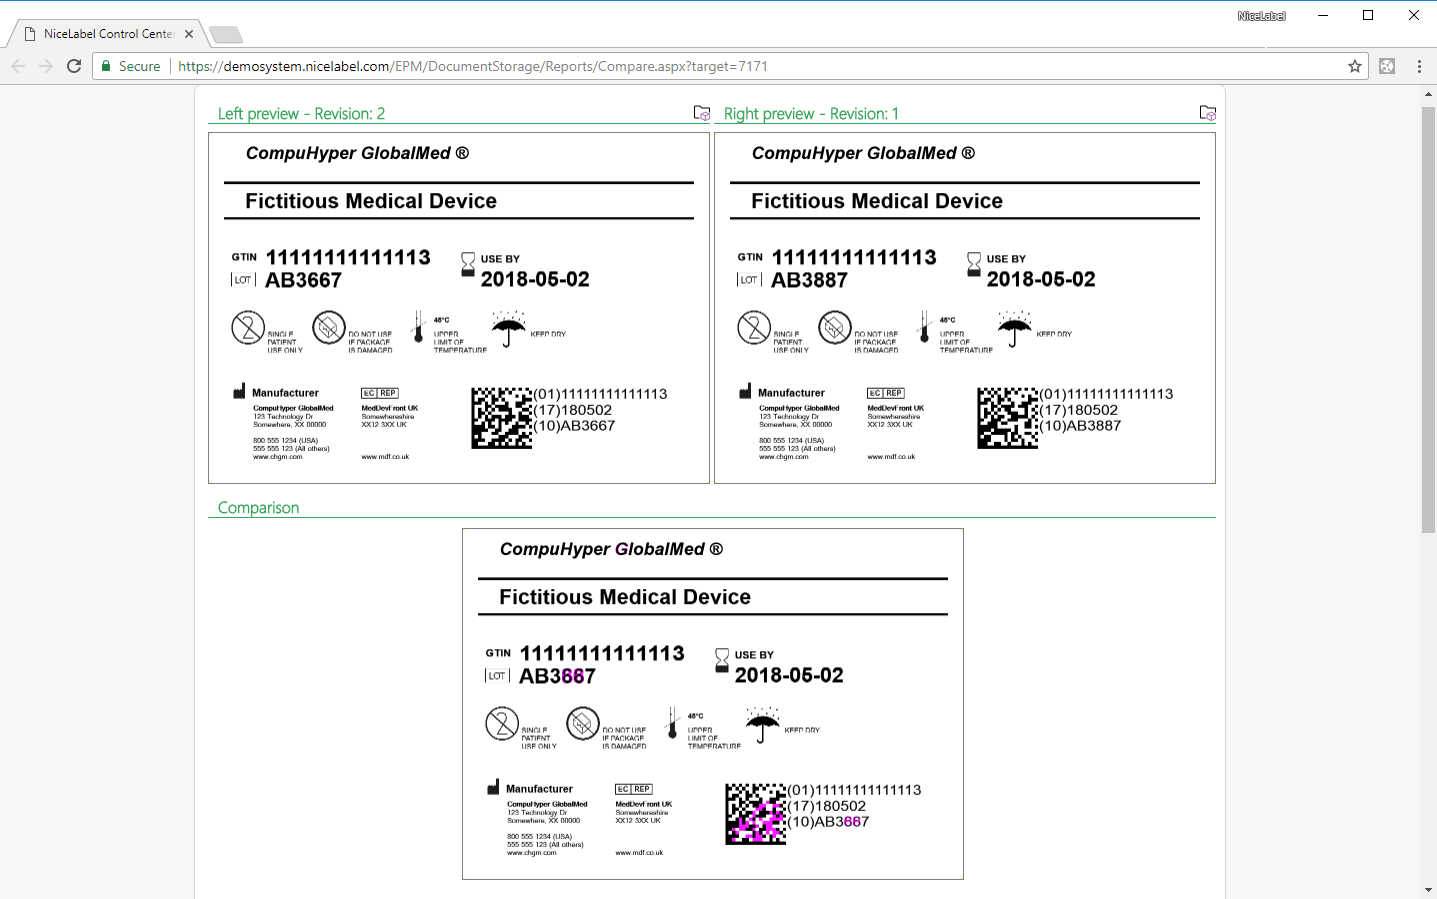Image resolution: width=1437 pixels, height=899 pixels.
Task: Open the left preview file icon
Action: [702, 113]
